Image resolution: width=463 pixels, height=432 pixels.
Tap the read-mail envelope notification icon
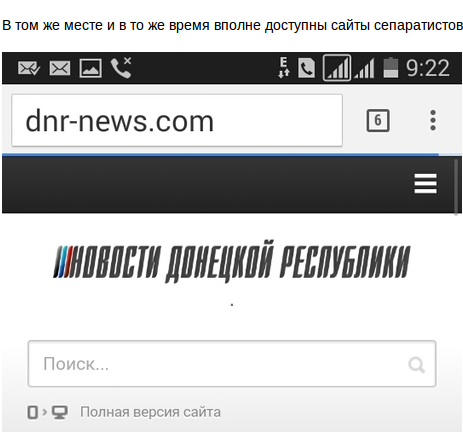[x=29, y=68]
